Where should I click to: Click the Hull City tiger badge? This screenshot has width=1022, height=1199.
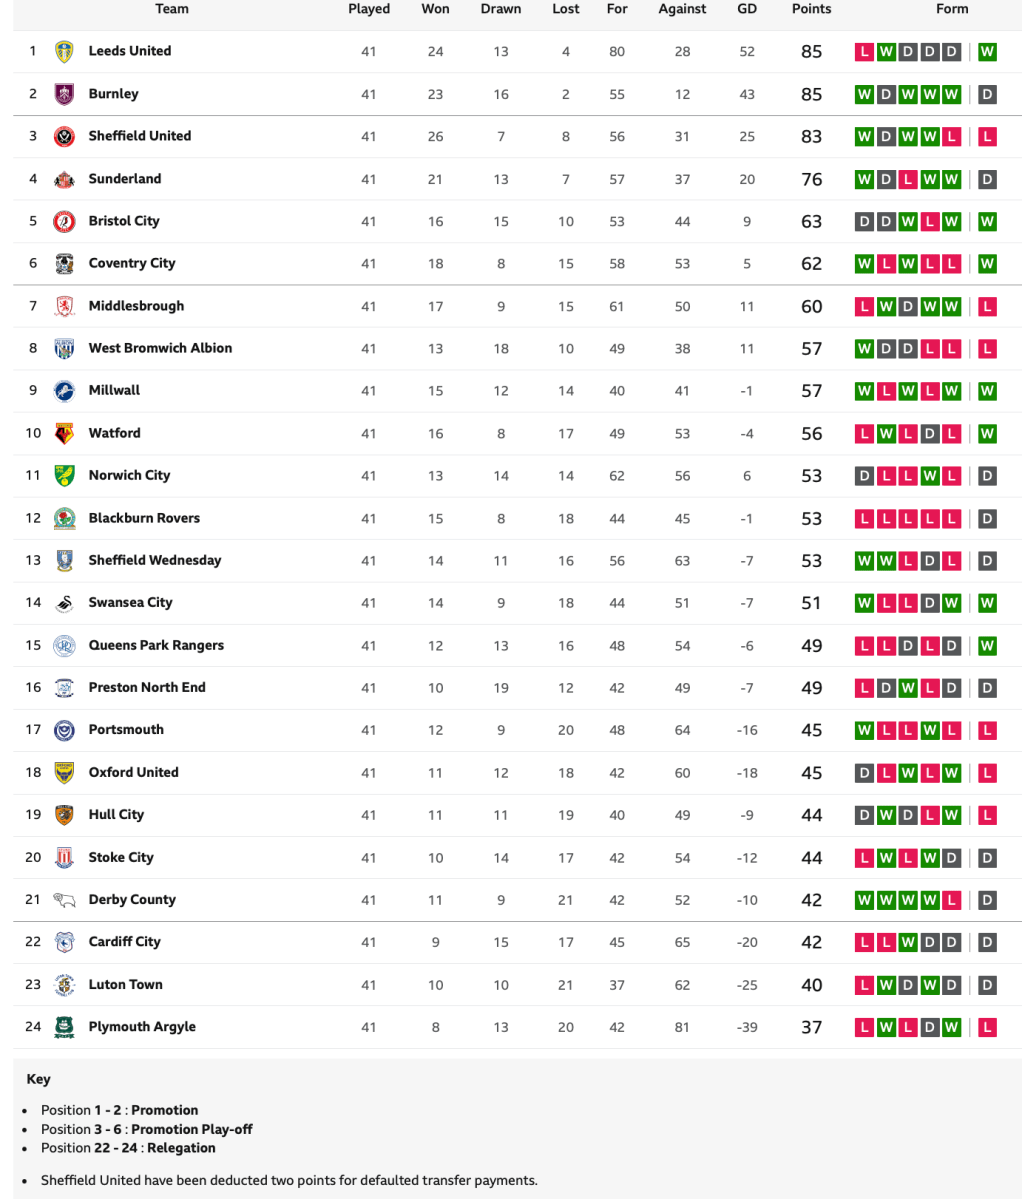64,815
